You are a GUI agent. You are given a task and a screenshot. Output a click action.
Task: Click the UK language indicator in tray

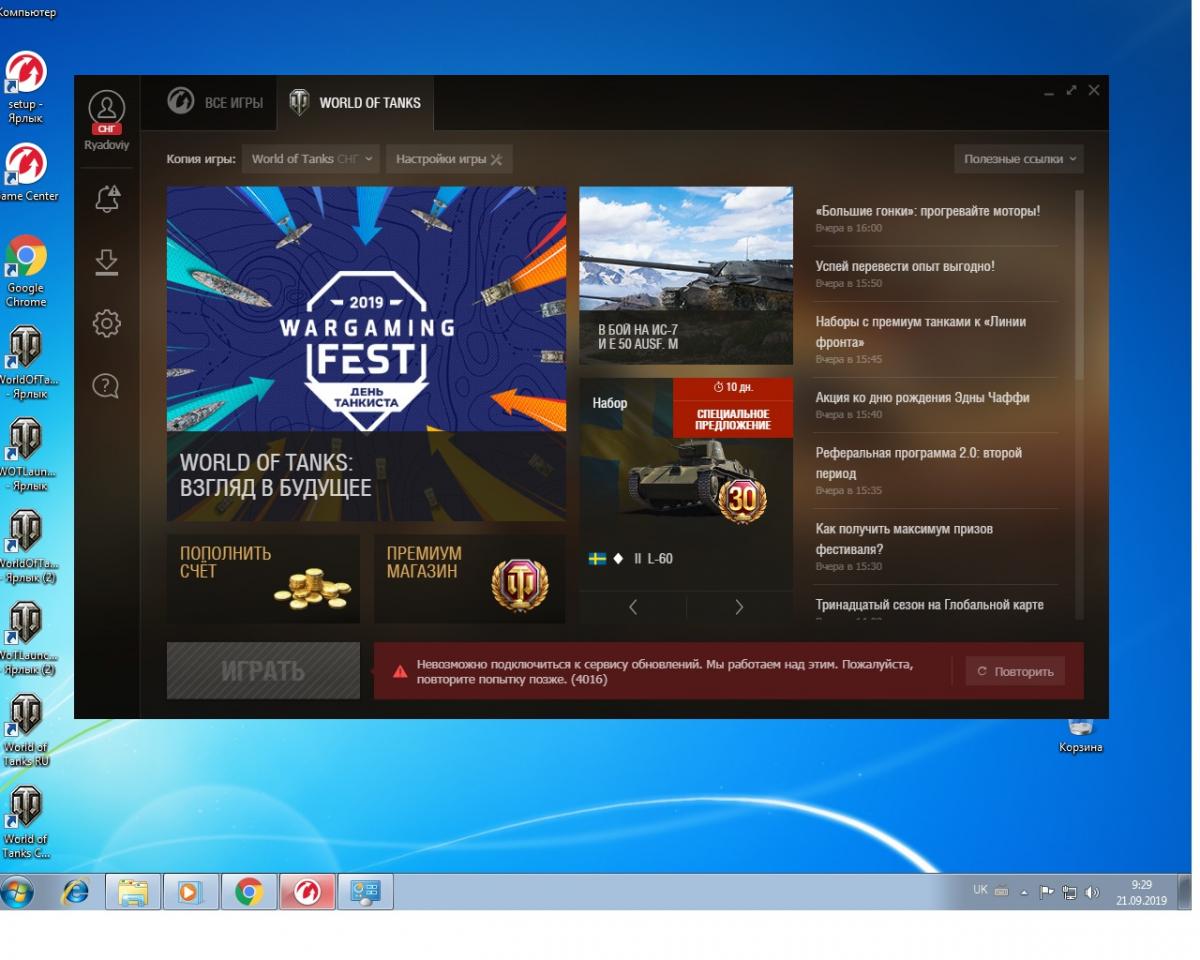tap(980, 890)
